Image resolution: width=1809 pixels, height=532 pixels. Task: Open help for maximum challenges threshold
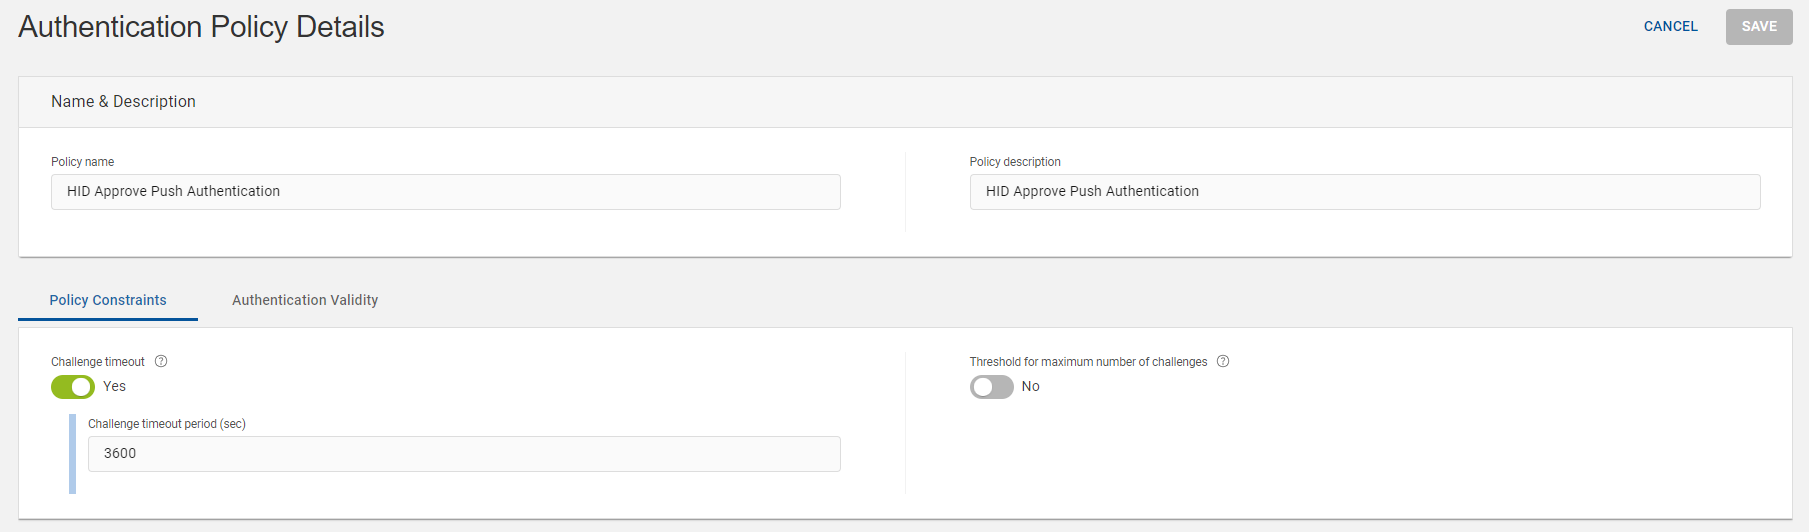click(x=1223, y=362)
